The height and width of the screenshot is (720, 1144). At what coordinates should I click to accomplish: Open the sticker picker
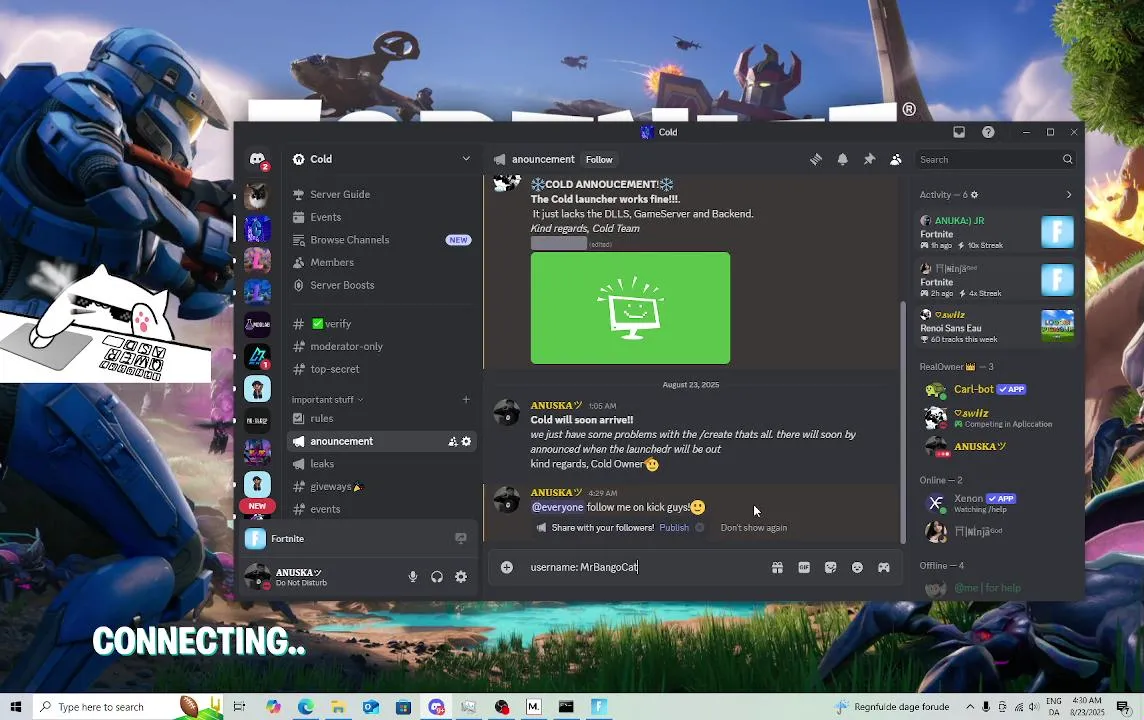pos(830,568)
